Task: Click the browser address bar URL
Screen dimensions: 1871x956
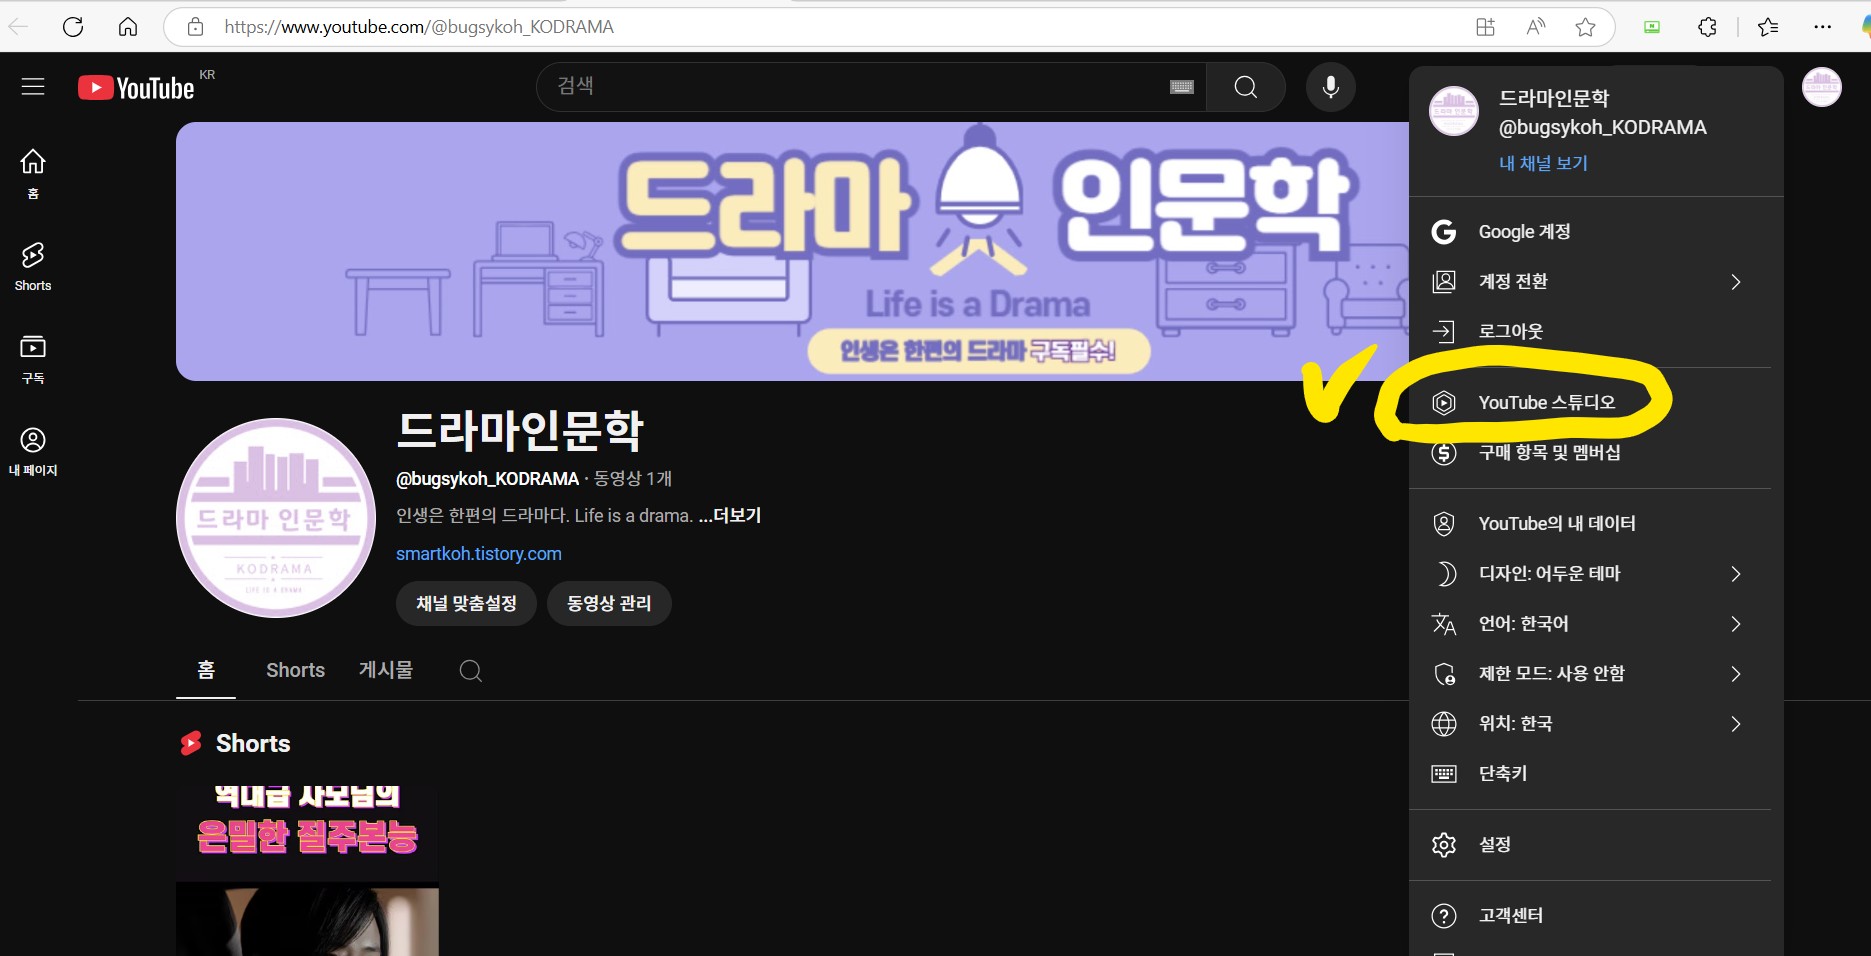Action: [419, 27]
